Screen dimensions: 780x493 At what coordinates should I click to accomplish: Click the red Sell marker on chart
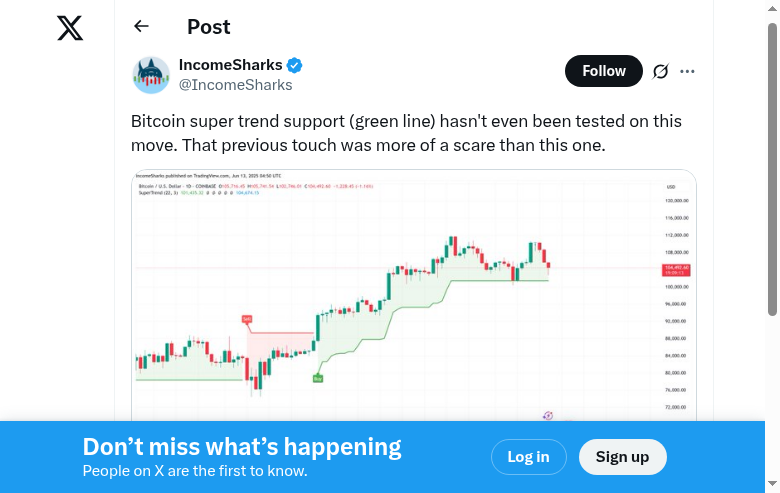coord(246,320)
